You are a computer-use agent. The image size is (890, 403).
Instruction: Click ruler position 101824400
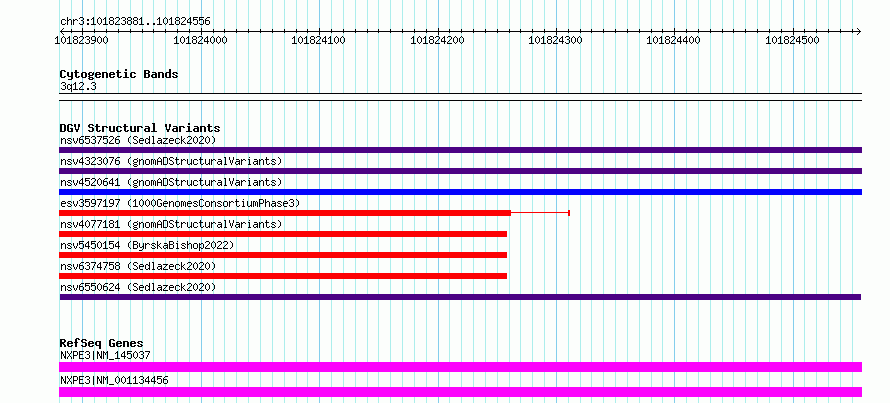tap(675, 40)
